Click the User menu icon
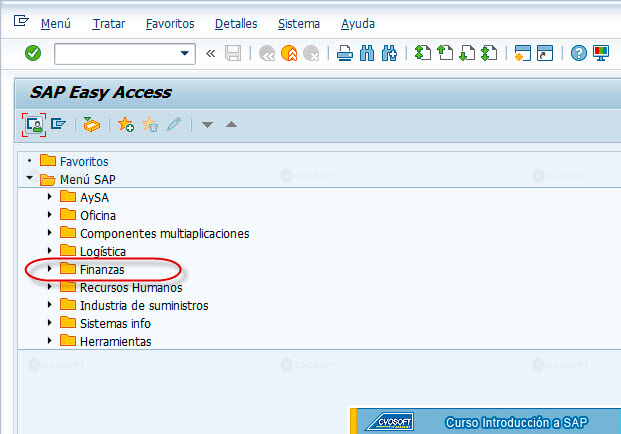 pyautogui.click(x=34, y=125)
